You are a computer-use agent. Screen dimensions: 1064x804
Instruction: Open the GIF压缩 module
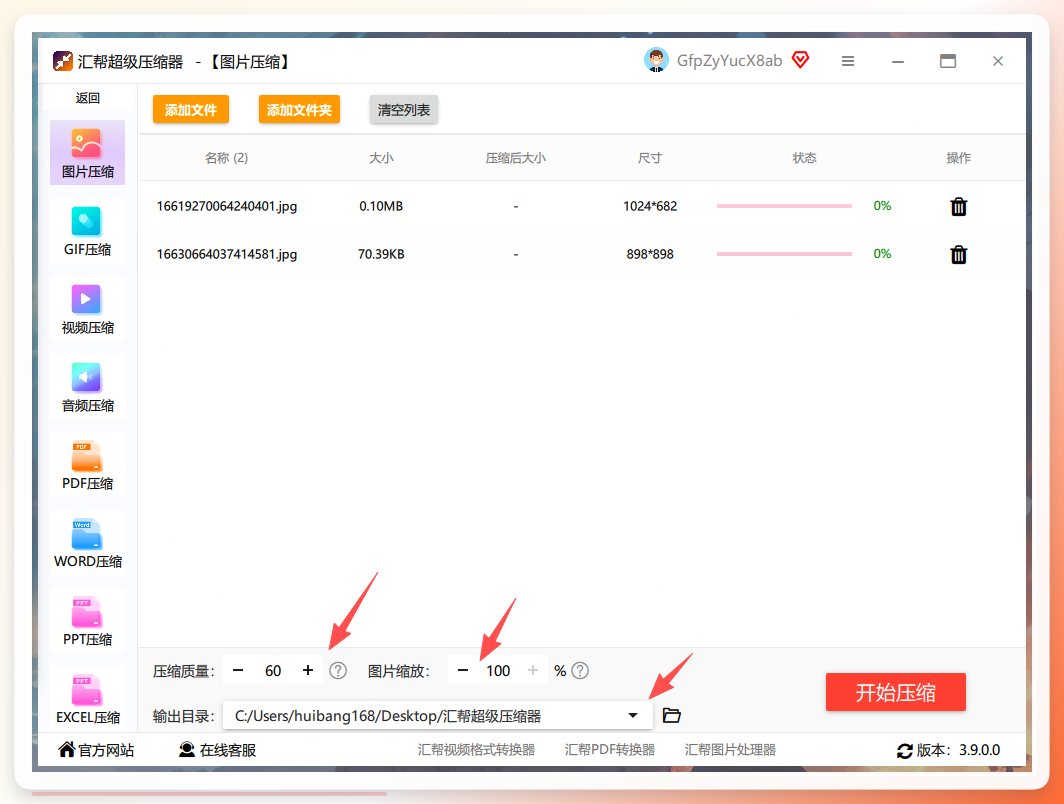click(x=87, y=231)
